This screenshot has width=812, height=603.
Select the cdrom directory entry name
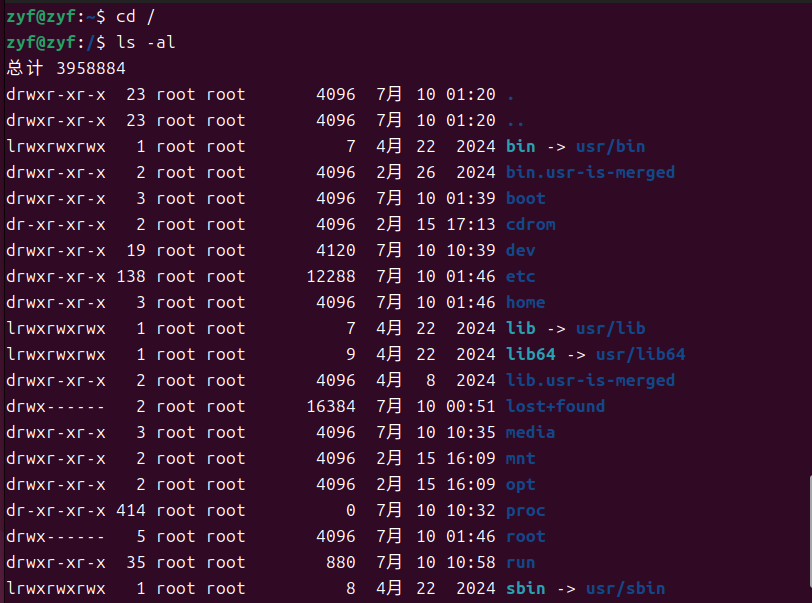coord(530,224)
